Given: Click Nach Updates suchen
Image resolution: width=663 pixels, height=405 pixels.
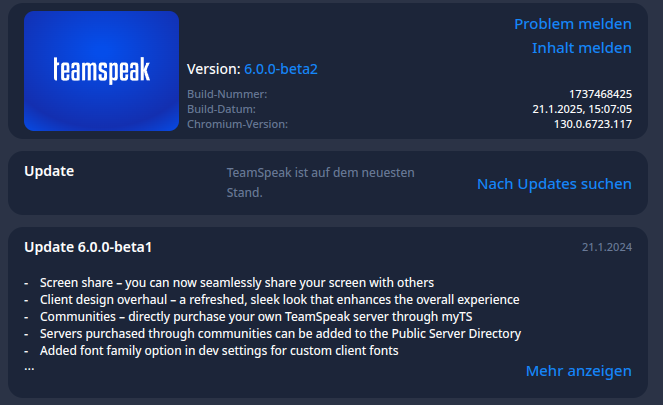Looking at the screenshot, I should (x=554, y=184).
